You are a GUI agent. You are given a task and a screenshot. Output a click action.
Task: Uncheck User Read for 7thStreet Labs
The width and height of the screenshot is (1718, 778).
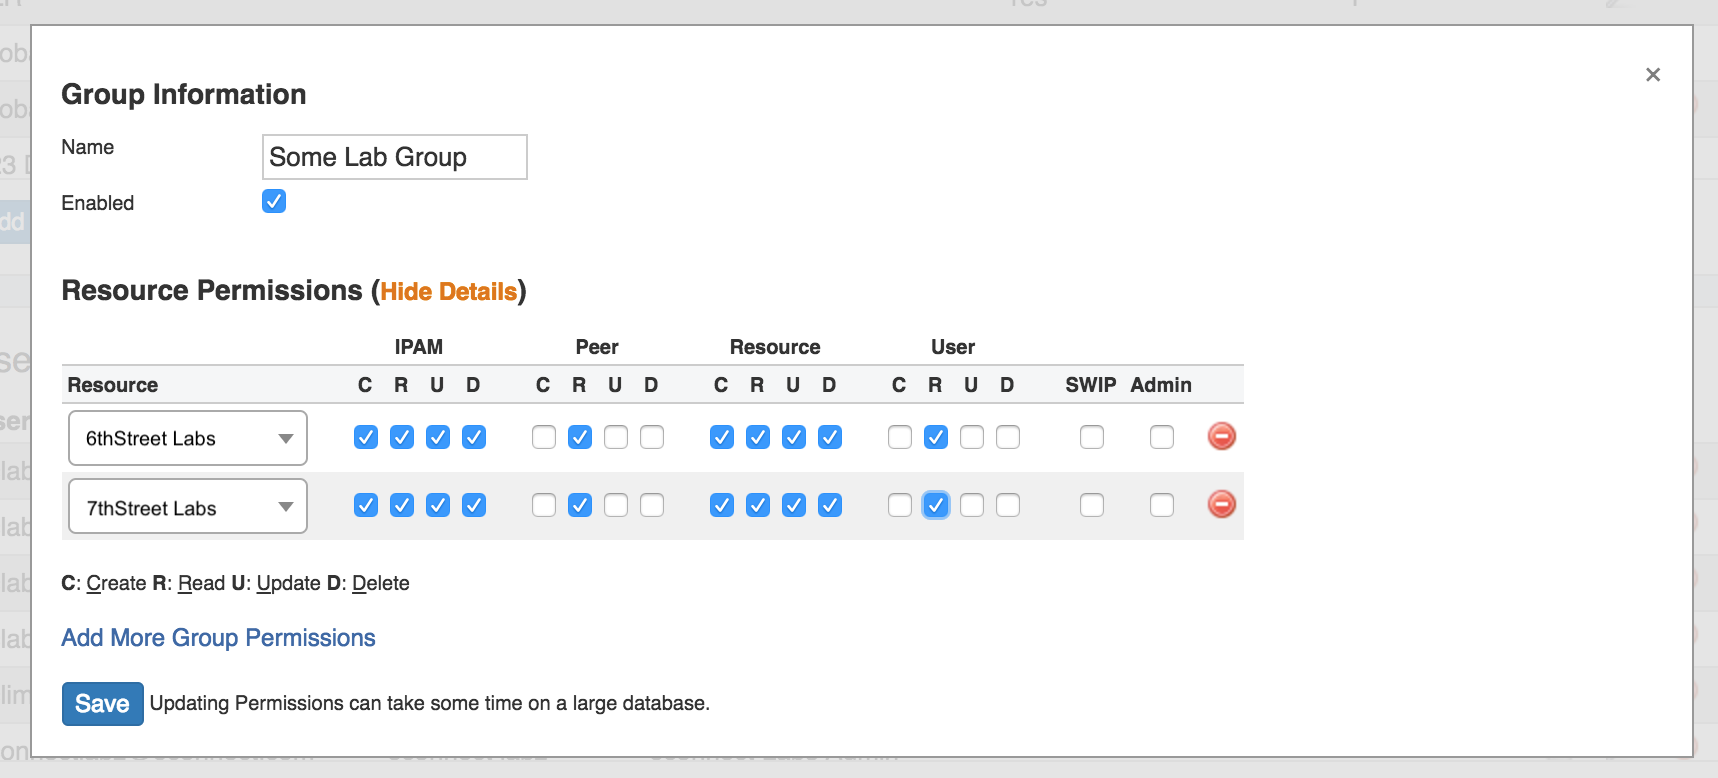[936, 505]
